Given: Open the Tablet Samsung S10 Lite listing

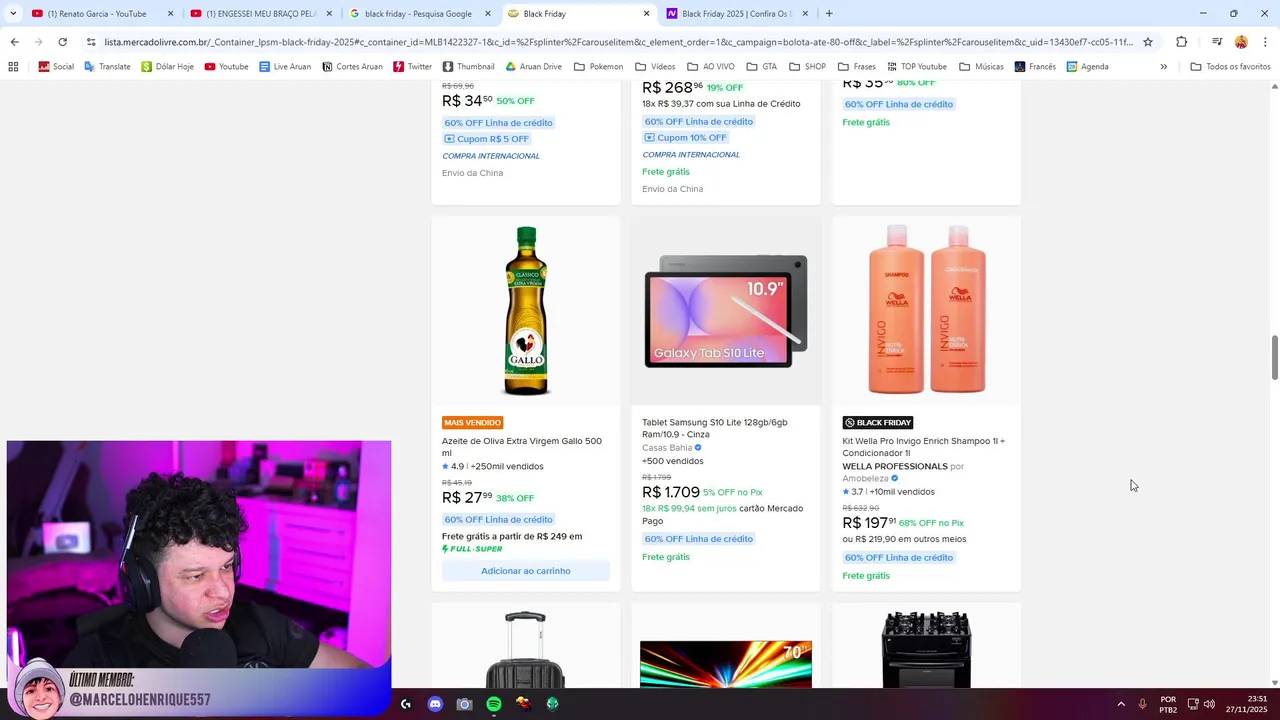Looking at the screenshot, I should 715,428.
